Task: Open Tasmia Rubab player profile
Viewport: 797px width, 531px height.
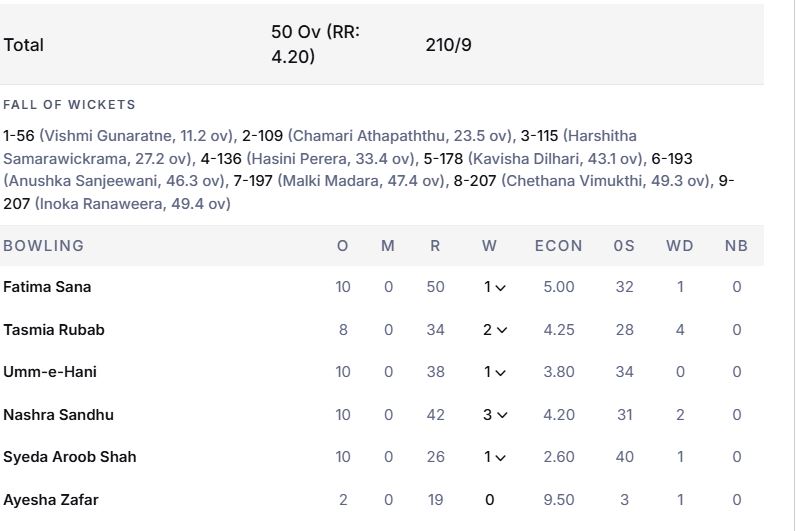Action: [54, 330]
